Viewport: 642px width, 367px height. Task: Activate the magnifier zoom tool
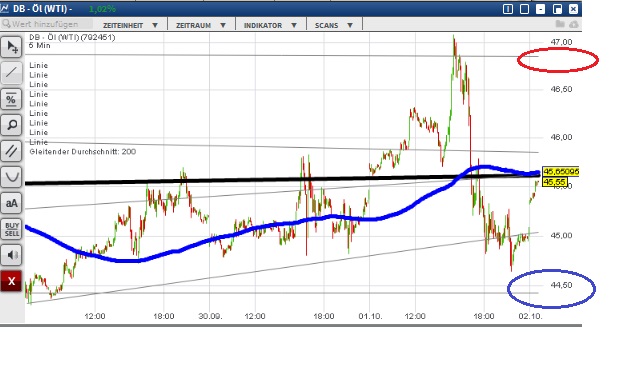[x=11, y=125]
